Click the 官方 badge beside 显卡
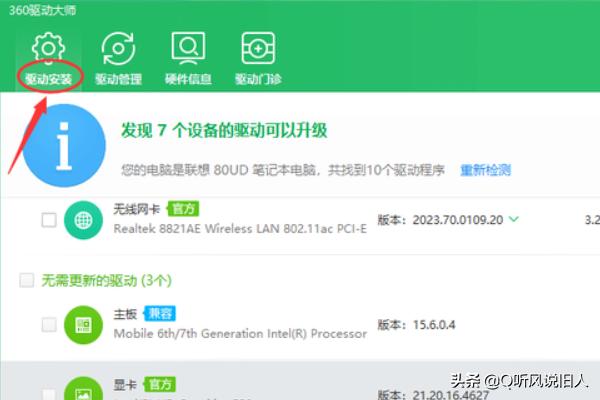Viewport: 600px width, 400px height. pos(160,384)
